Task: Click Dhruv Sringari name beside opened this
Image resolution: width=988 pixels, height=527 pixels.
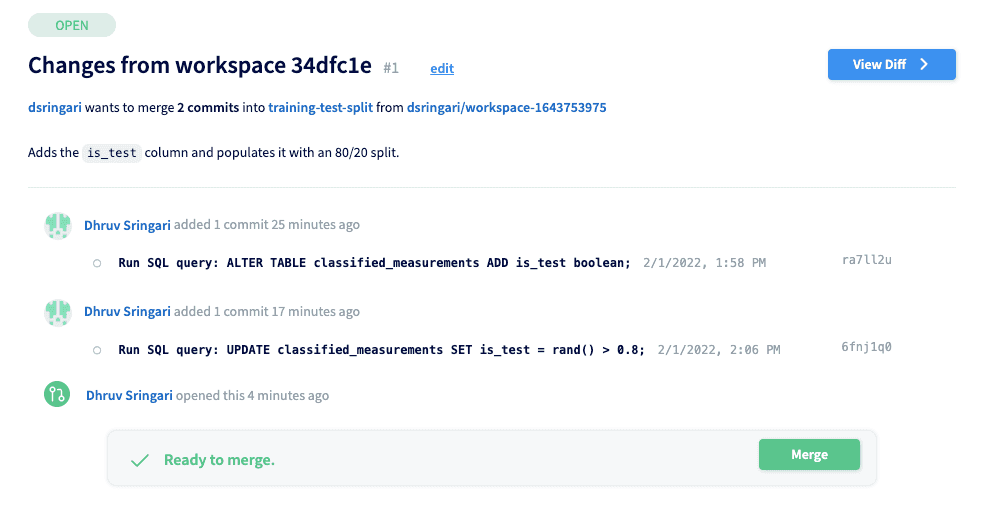Action: (x=129, y=395)
